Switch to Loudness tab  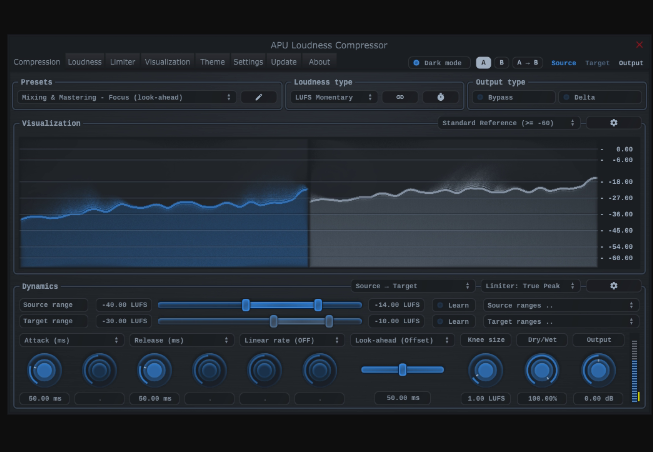[x=85, y=62]
